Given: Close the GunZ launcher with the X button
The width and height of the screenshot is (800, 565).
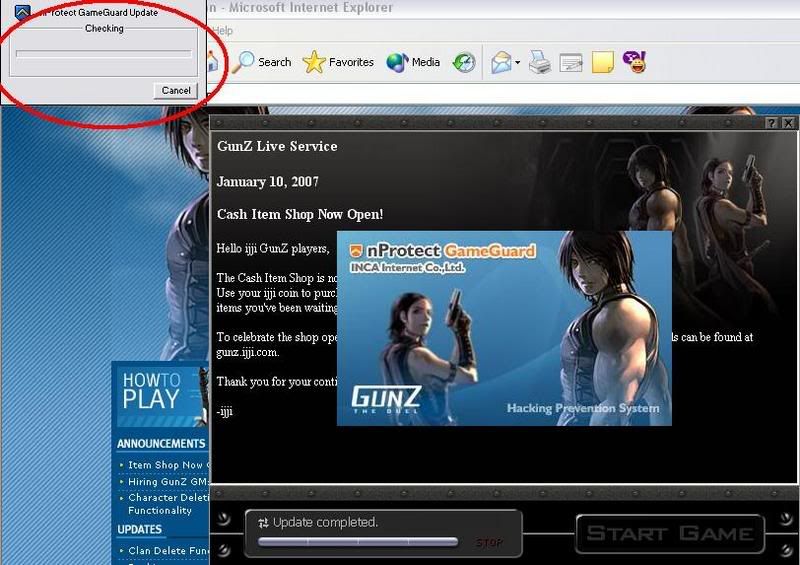Looking at the screenshot, I should click(x=788, y=123).
